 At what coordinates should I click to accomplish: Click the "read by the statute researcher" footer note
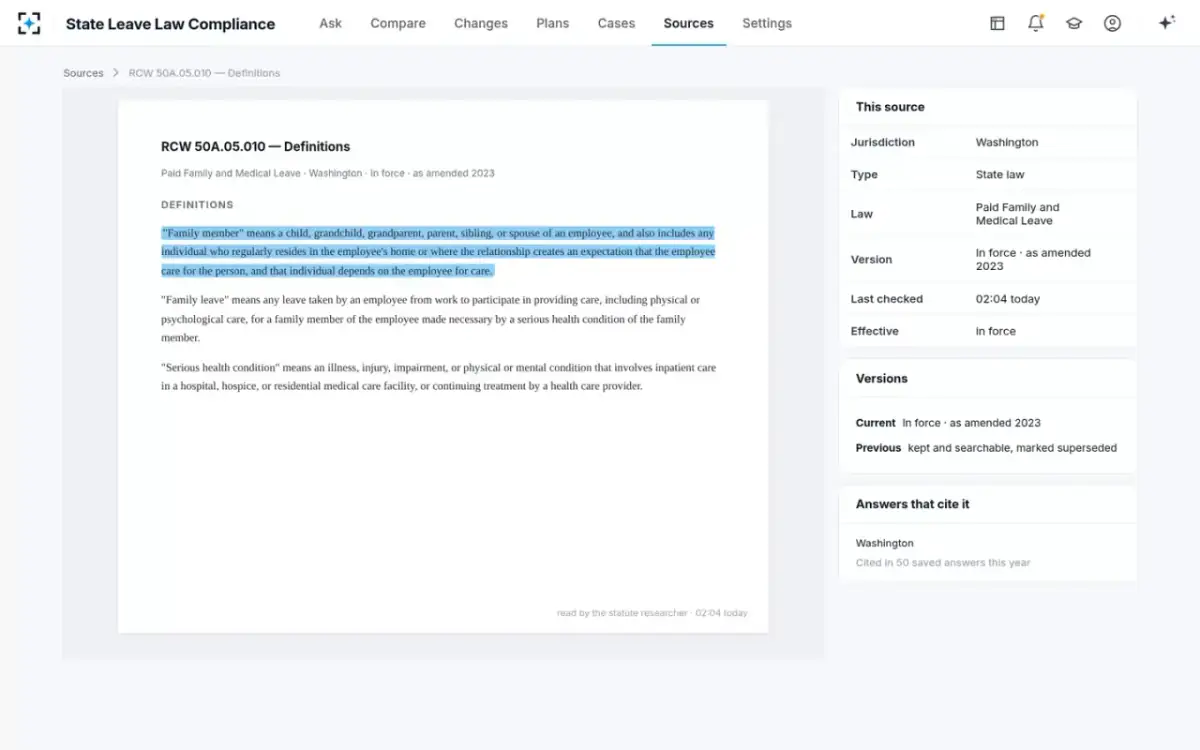click(652, 613)
